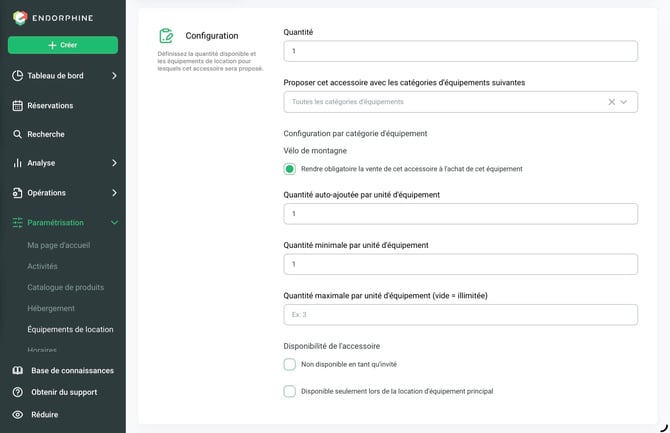Go to Catalogue de produits
Viewport: 670px width, 433px height.
click(65, 287)
